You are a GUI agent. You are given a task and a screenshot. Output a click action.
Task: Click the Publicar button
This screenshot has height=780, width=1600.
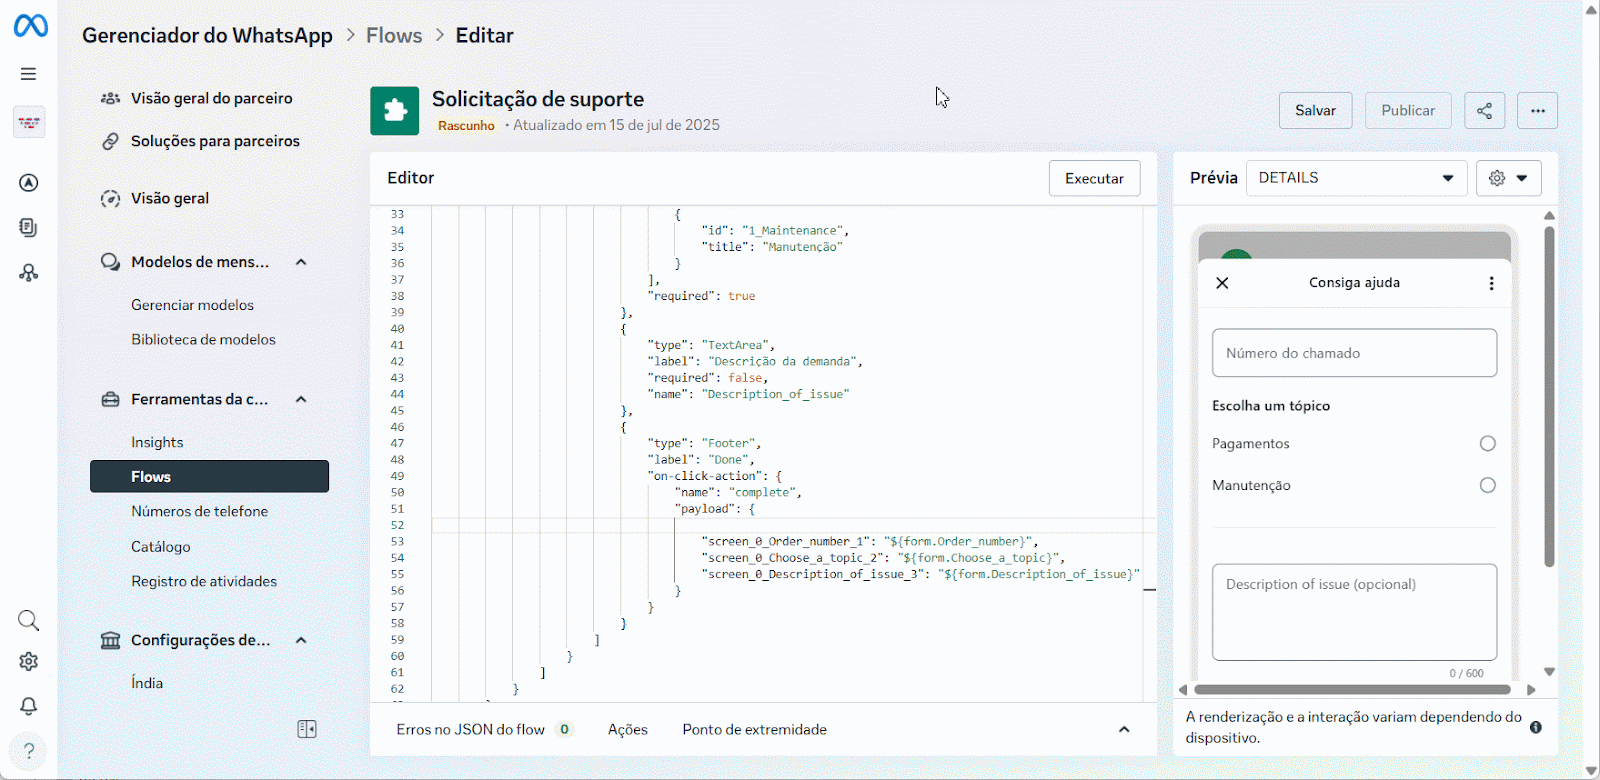click(1408, 110)
